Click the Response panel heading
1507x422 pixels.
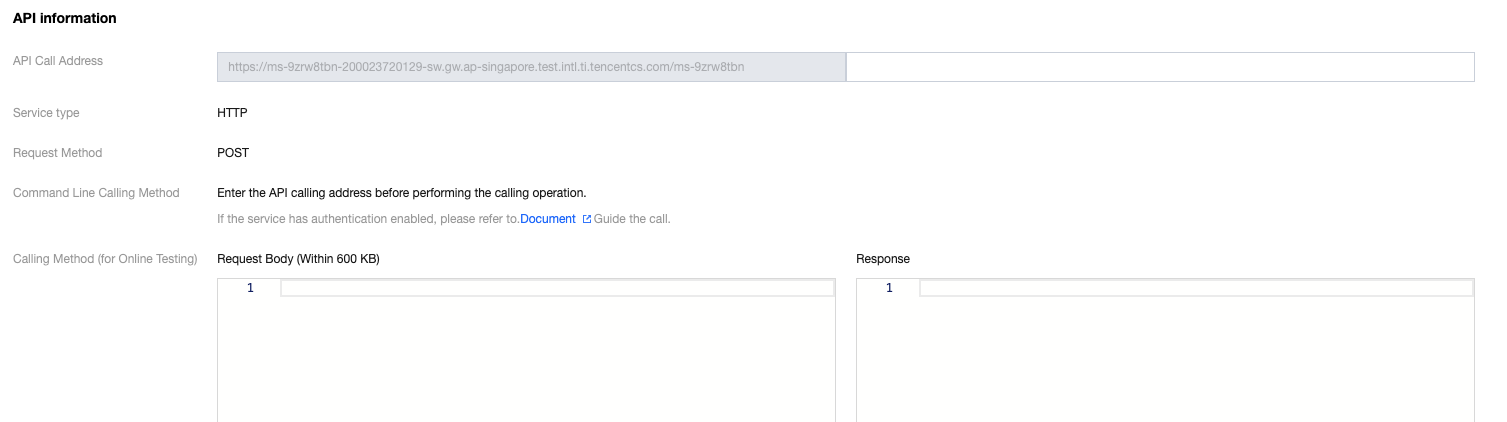pos(883,259)
